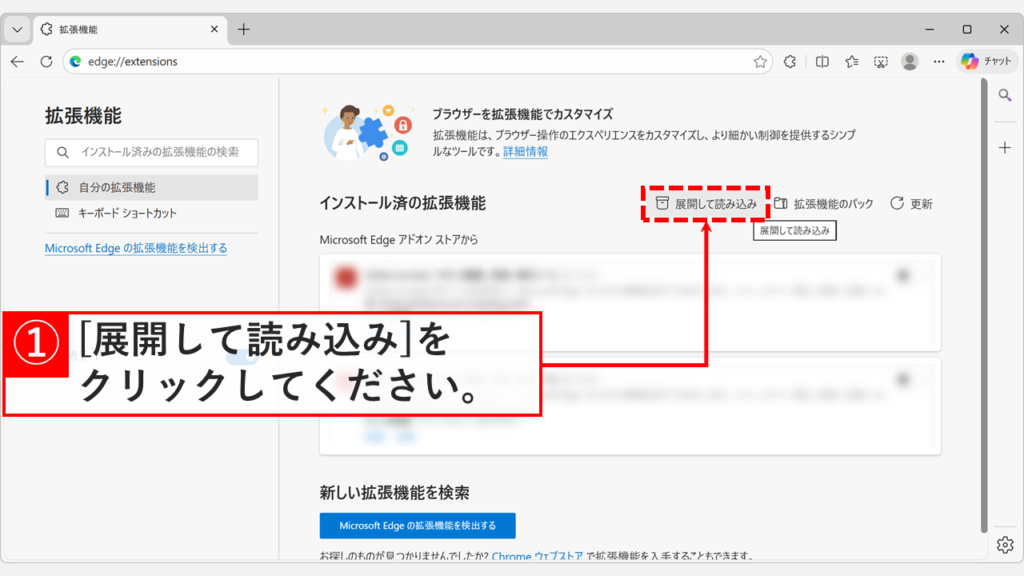1024x576 pixels.
Task: Select the 自分の拡張機能 menu item
Action: pyautogui.click(x=120, y=187)
